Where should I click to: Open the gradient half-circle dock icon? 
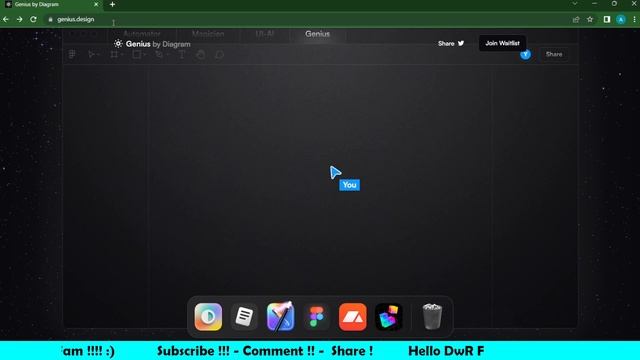pos(208,317)
